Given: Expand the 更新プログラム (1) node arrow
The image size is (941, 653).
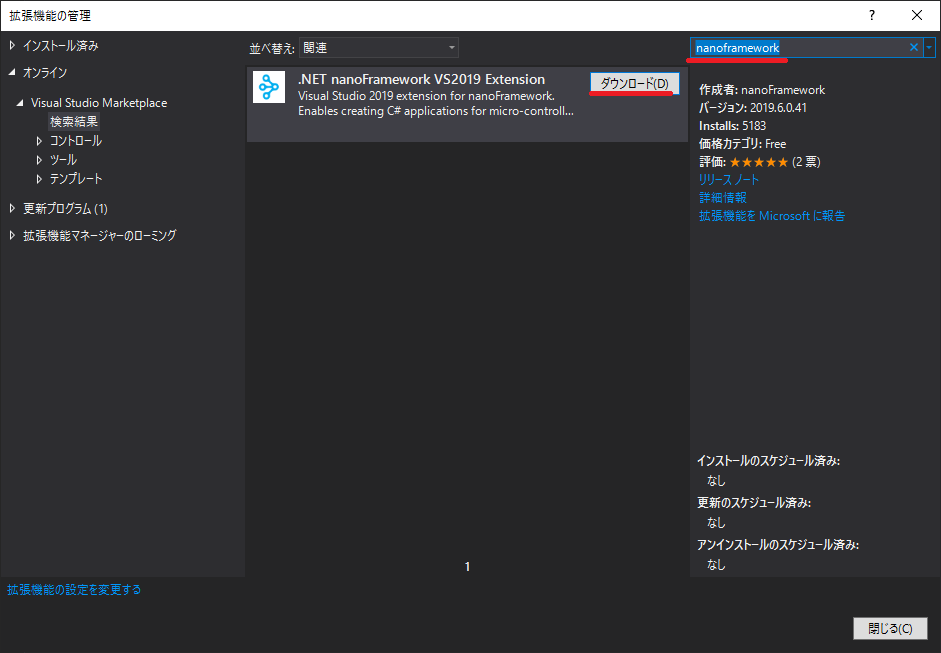Looking at the screenshot, I should pyautogui.click(x=12, y=208).
